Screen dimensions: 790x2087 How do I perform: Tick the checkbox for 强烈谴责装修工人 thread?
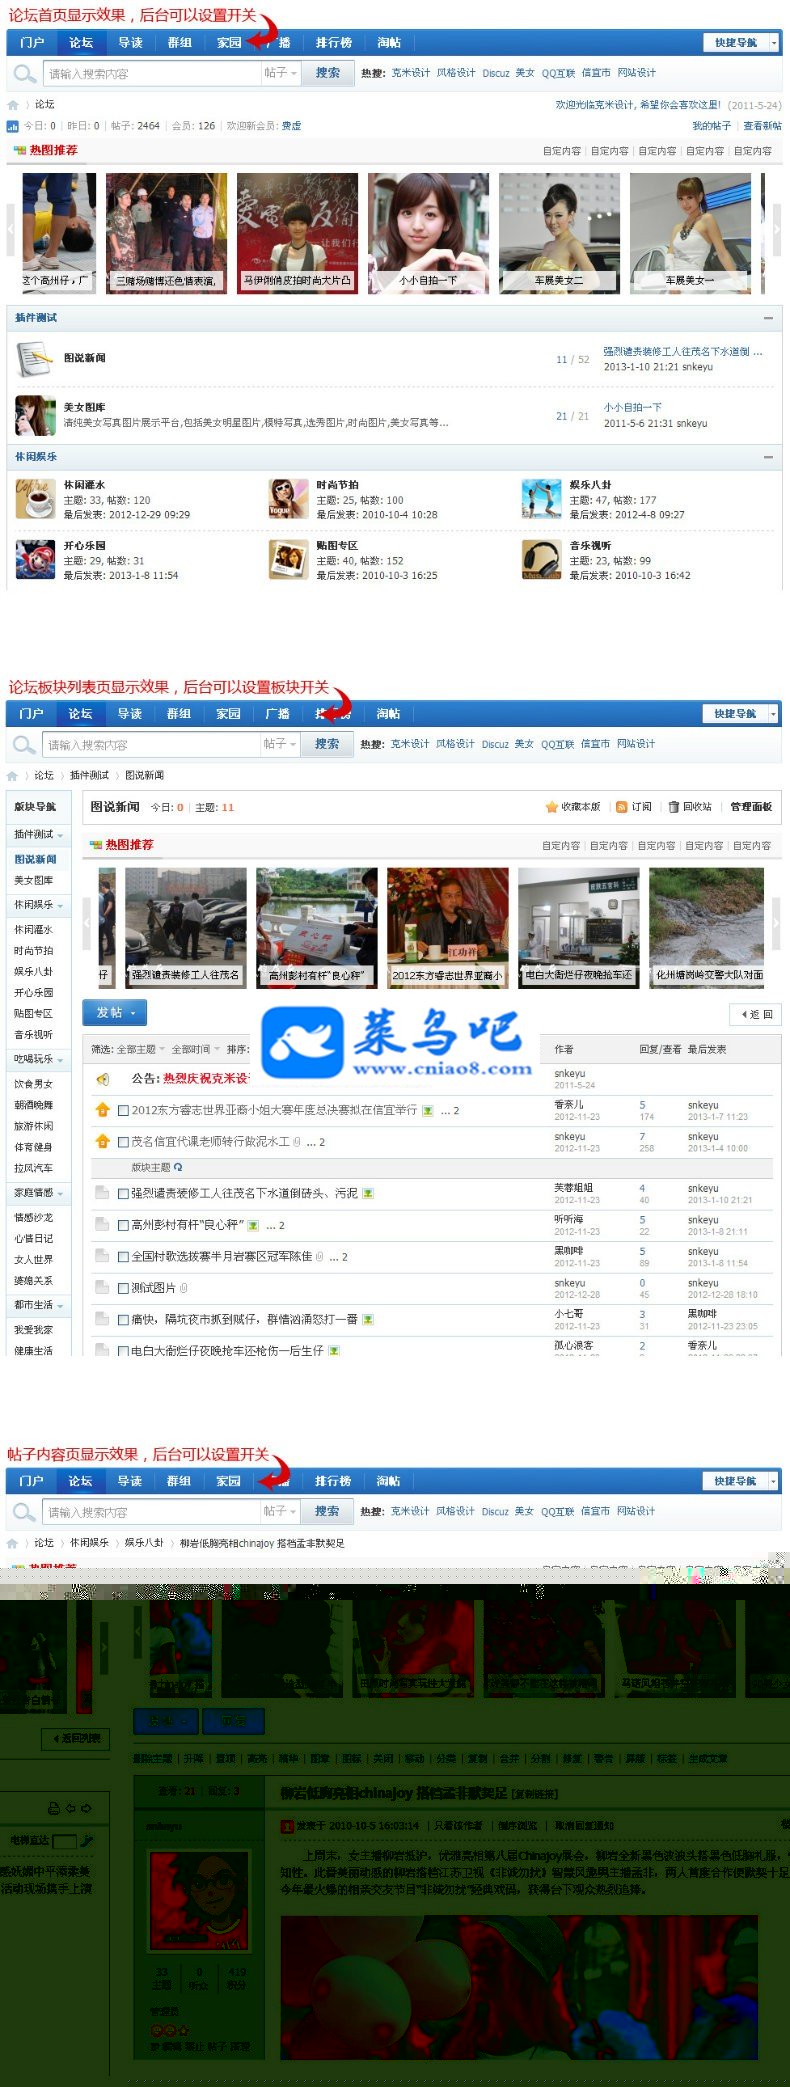click(123, 1193)
